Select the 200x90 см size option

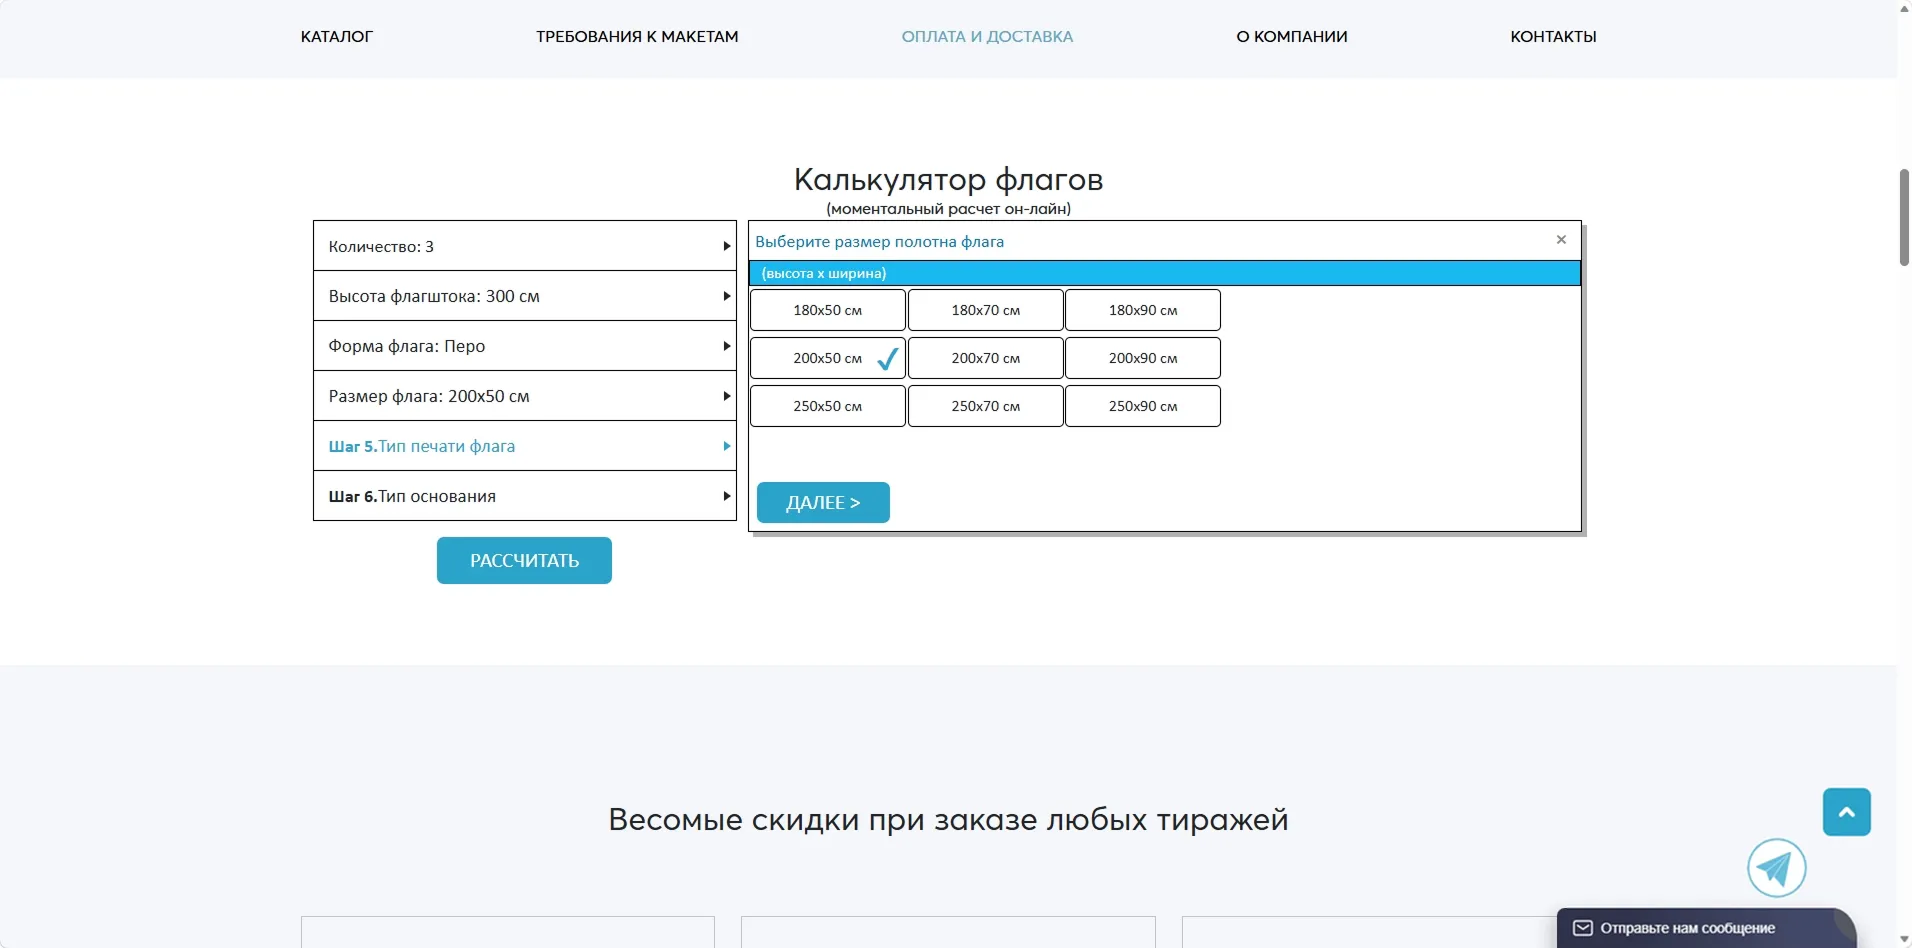(1143, 358)
